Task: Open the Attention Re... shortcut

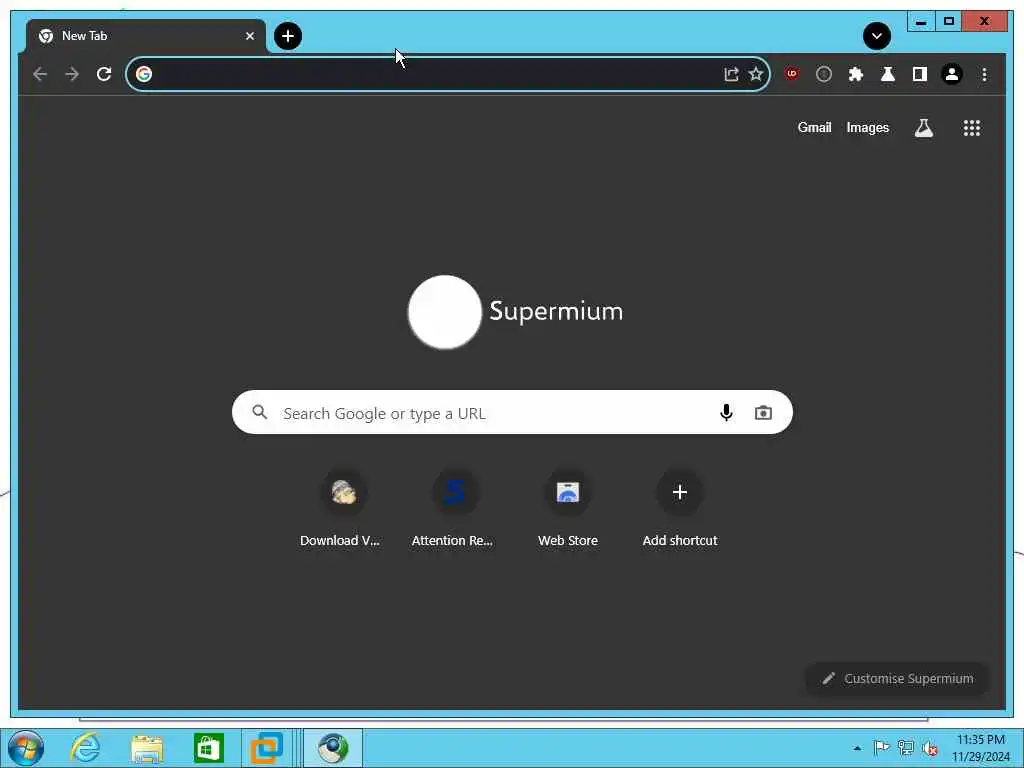Action: [x=453, y=509]
